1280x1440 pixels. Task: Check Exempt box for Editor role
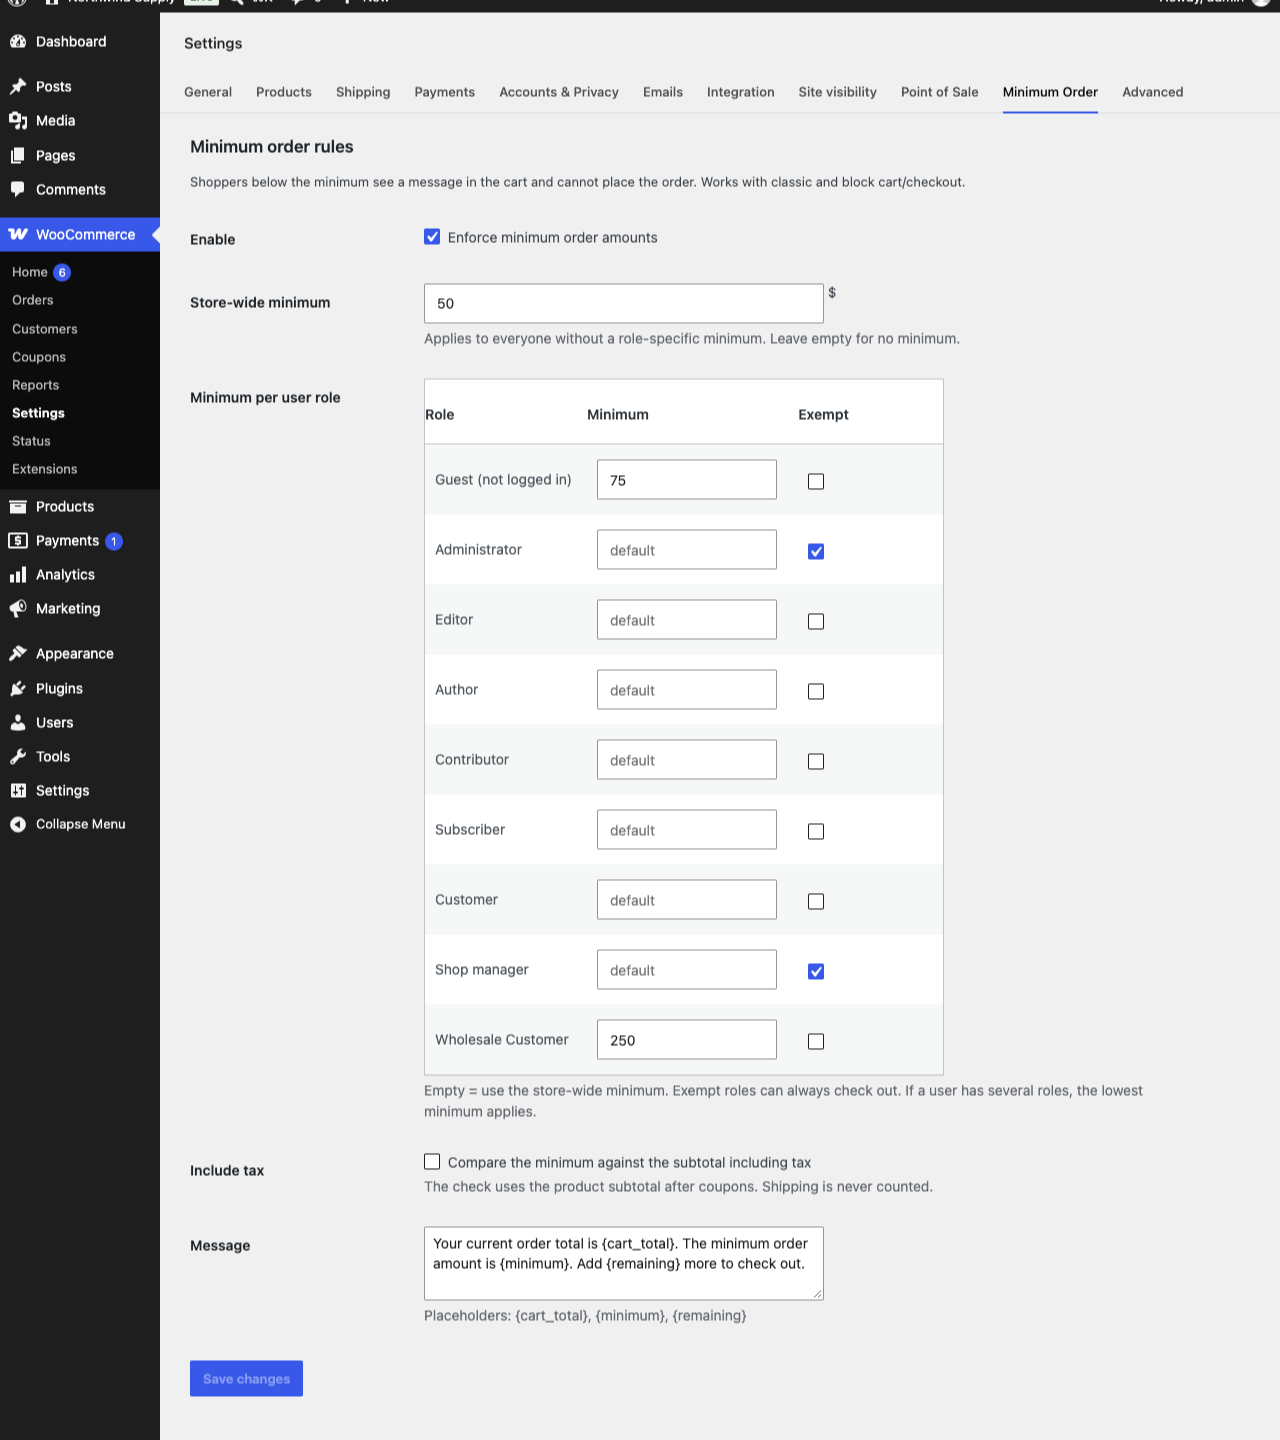tap(816, 621)
